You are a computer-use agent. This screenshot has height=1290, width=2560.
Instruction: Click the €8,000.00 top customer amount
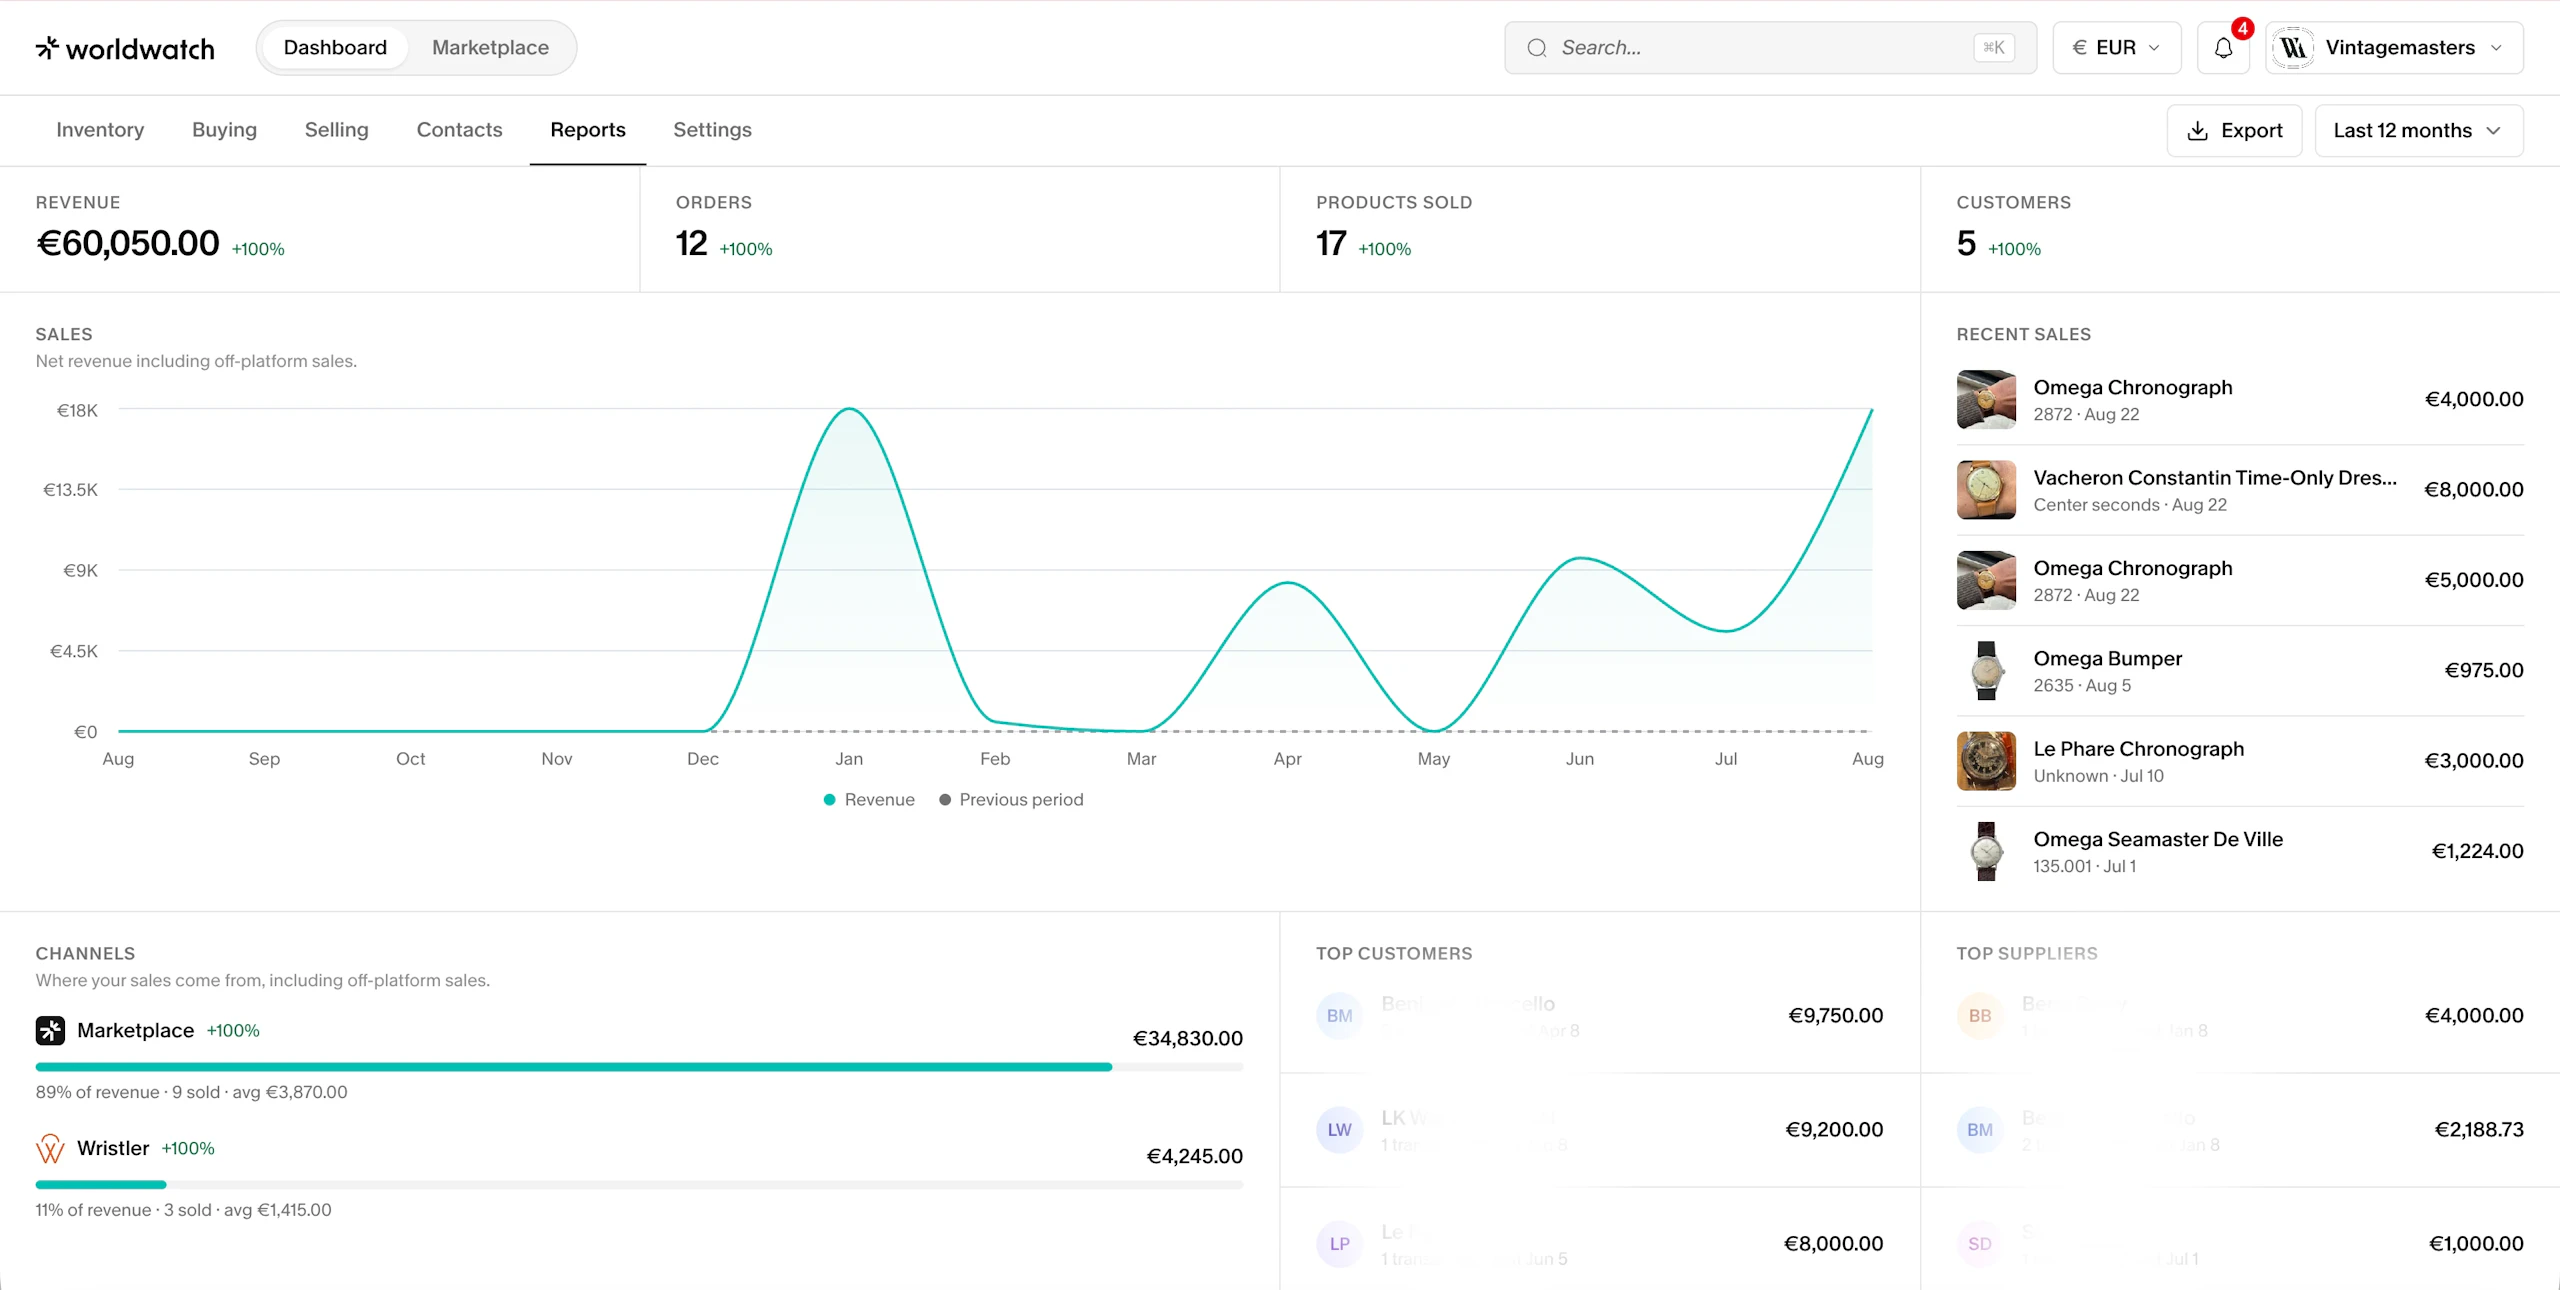click(x=1834, y=1244)
